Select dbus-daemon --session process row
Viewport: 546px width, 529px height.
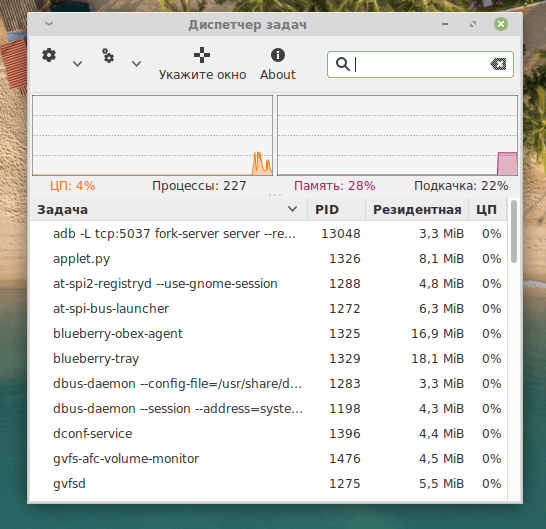[x=268, y=409]
